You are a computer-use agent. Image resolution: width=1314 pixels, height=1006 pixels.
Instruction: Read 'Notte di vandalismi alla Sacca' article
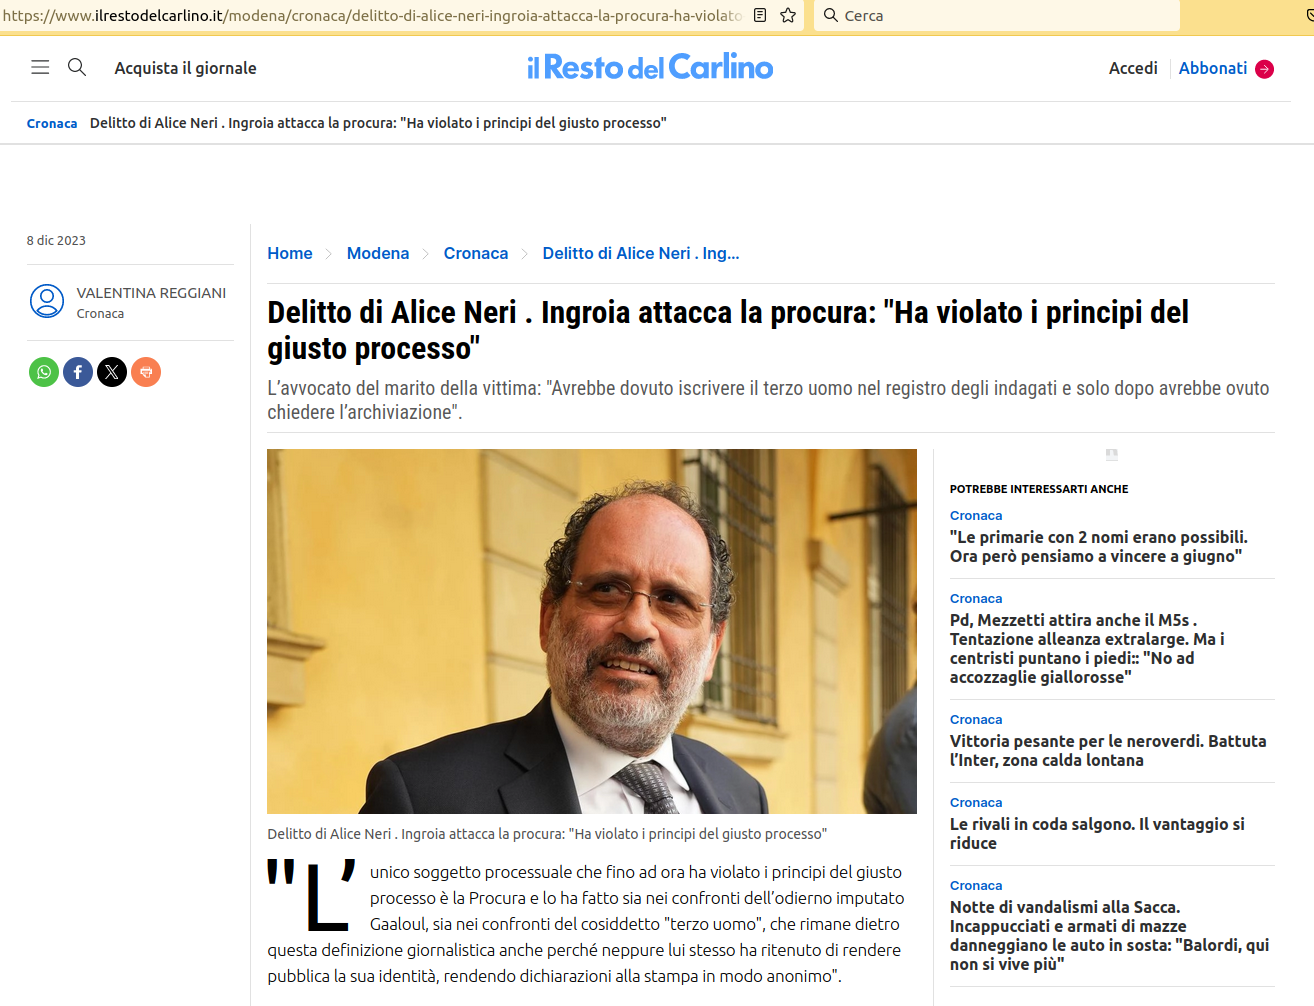click(1110, 935)
